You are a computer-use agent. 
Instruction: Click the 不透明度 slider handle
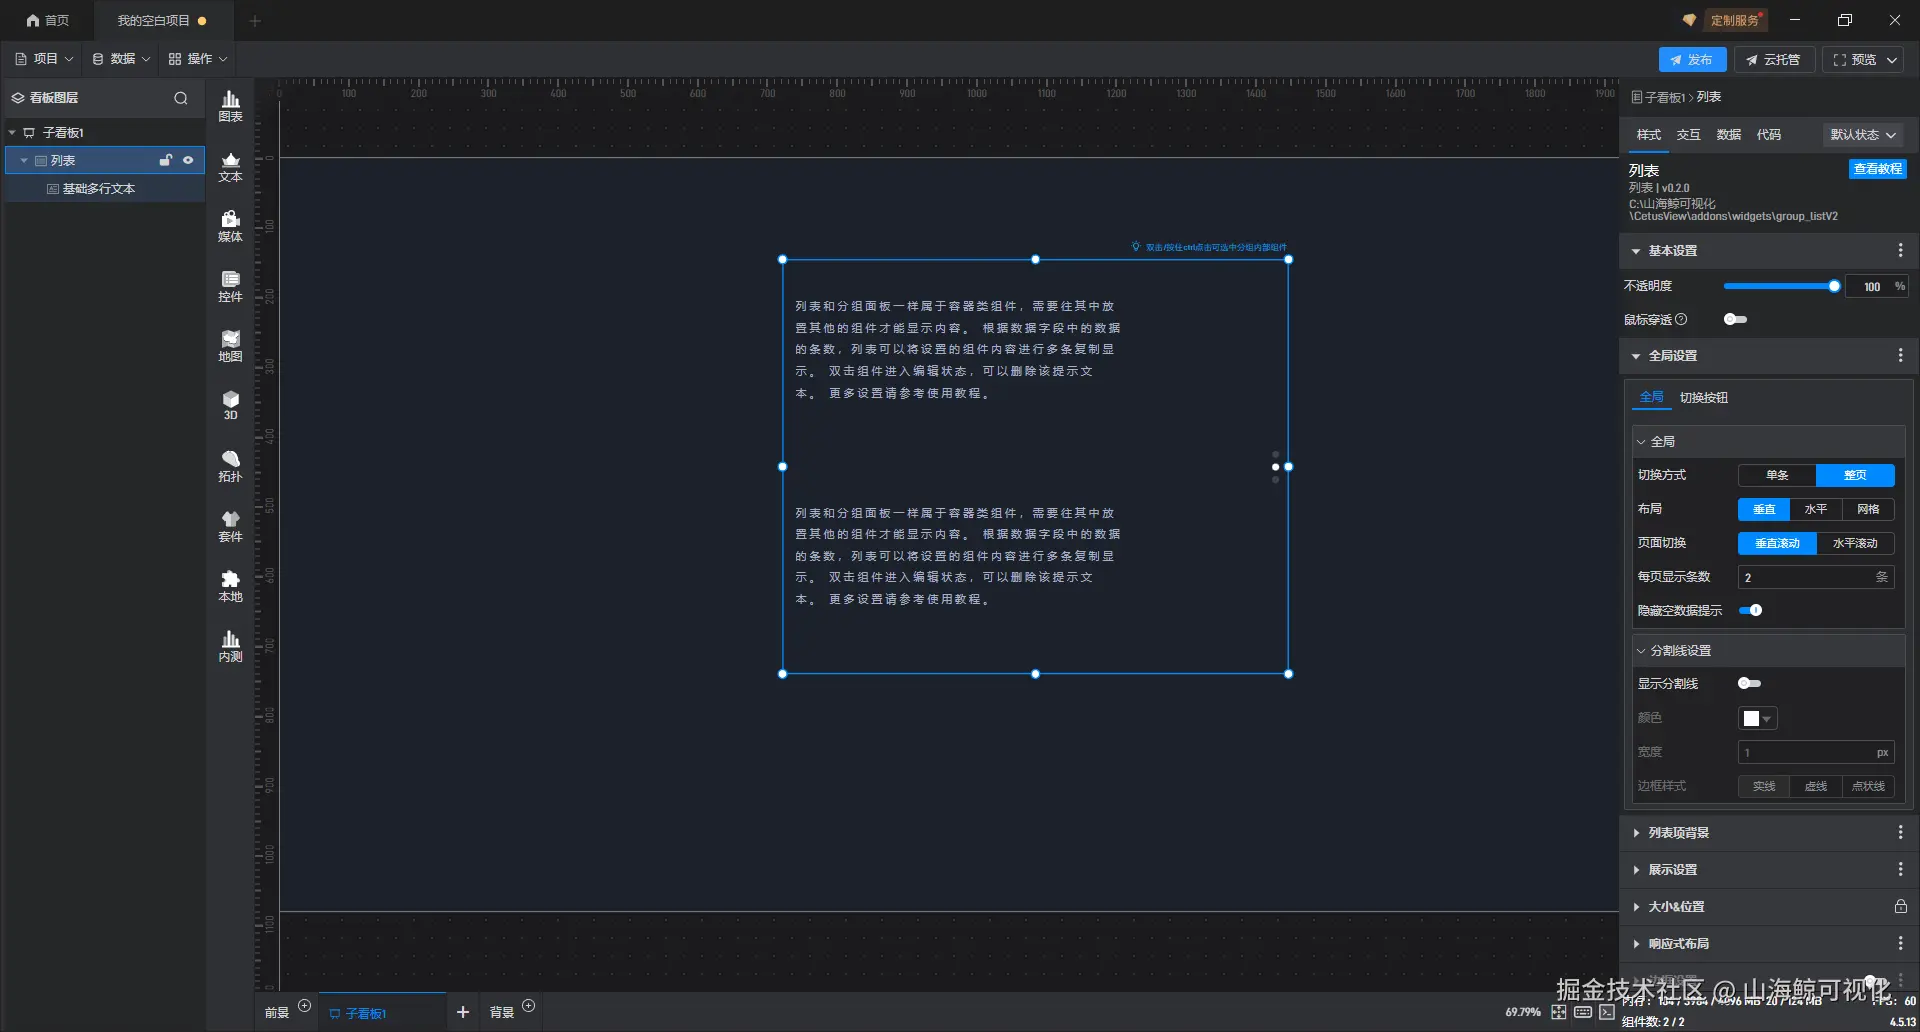tap(1834, 287)
